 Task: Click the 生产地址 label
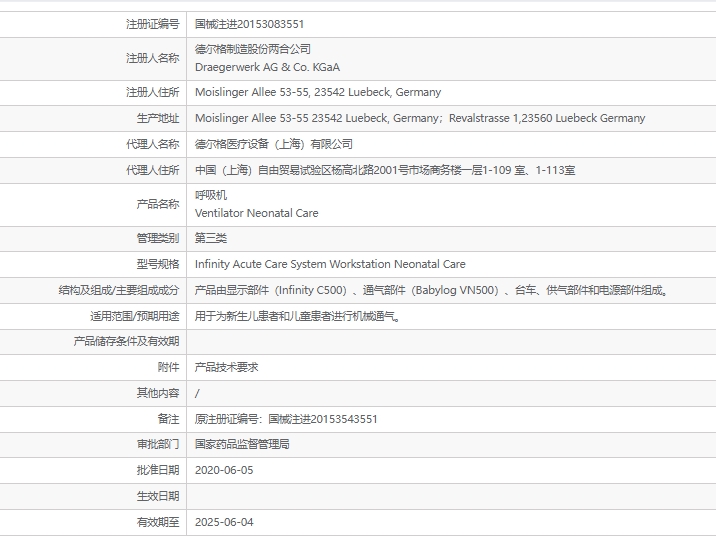click(158, 118)
